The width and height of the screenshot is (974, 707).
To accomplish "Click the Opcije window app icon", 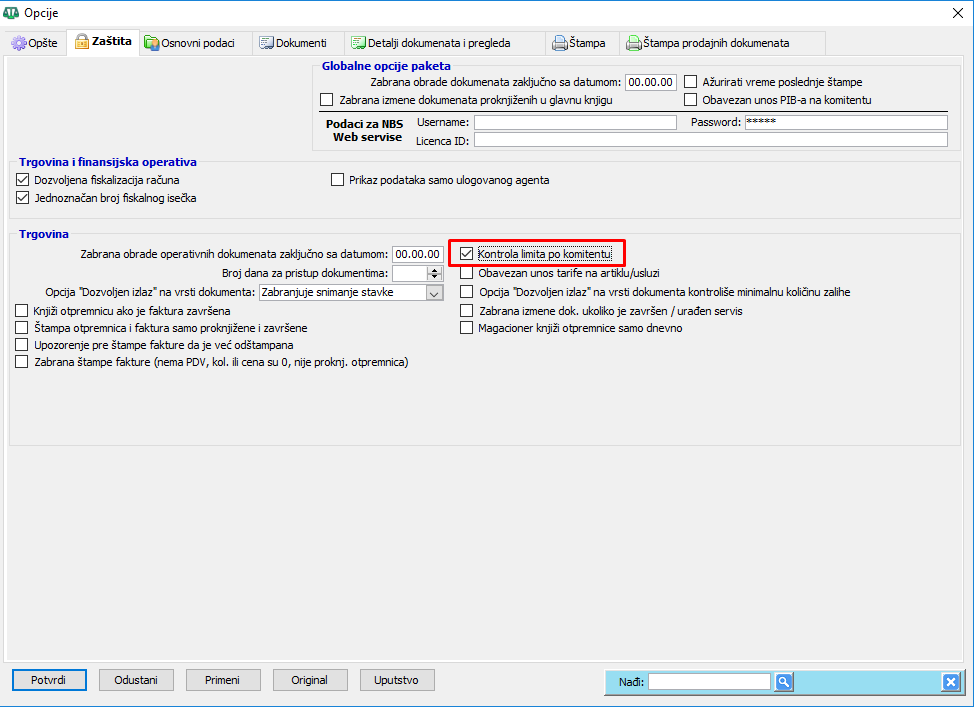I will click(x=11, y=12).
